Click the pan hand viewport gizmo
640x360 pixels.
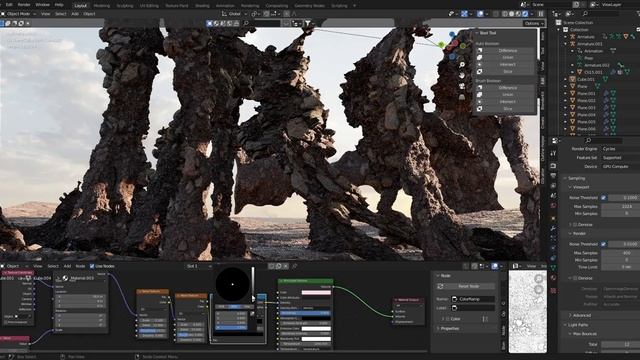(462, 76)
